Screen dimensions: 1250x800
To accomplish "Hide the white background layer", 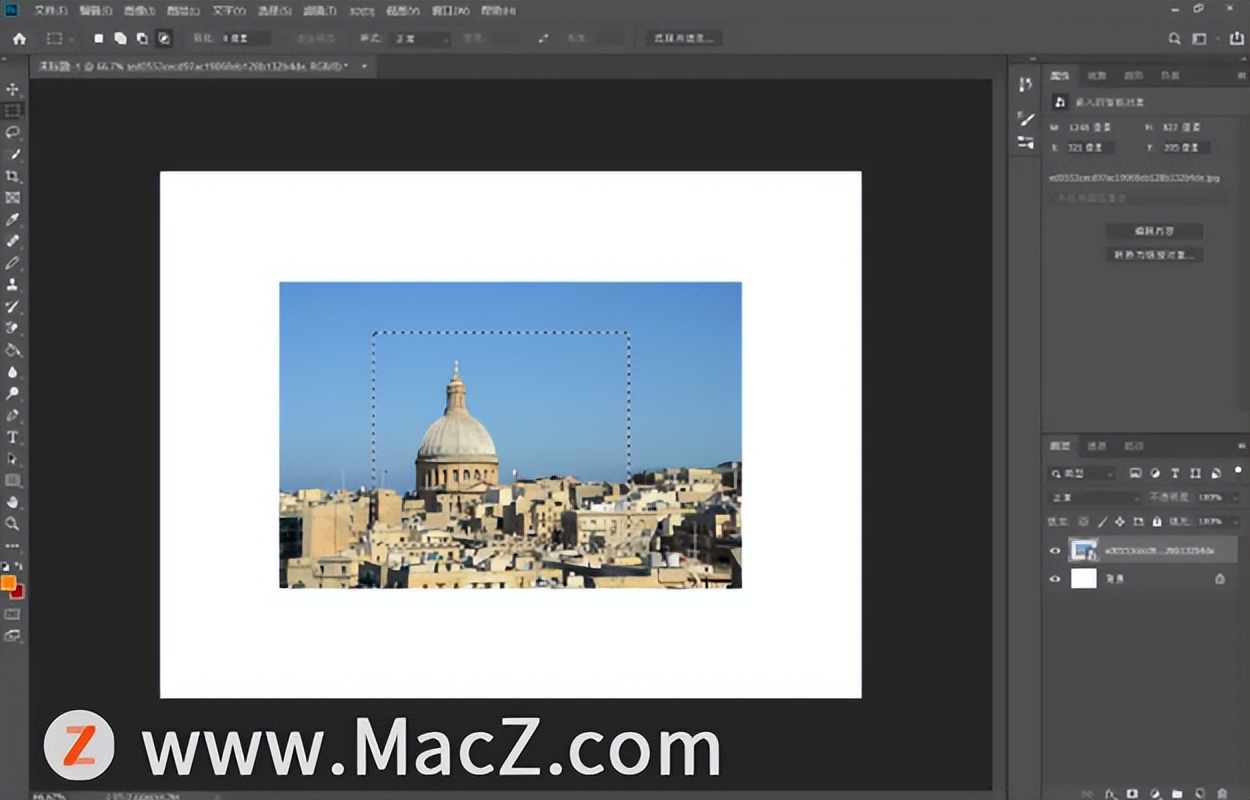I will coord(1054,578).
